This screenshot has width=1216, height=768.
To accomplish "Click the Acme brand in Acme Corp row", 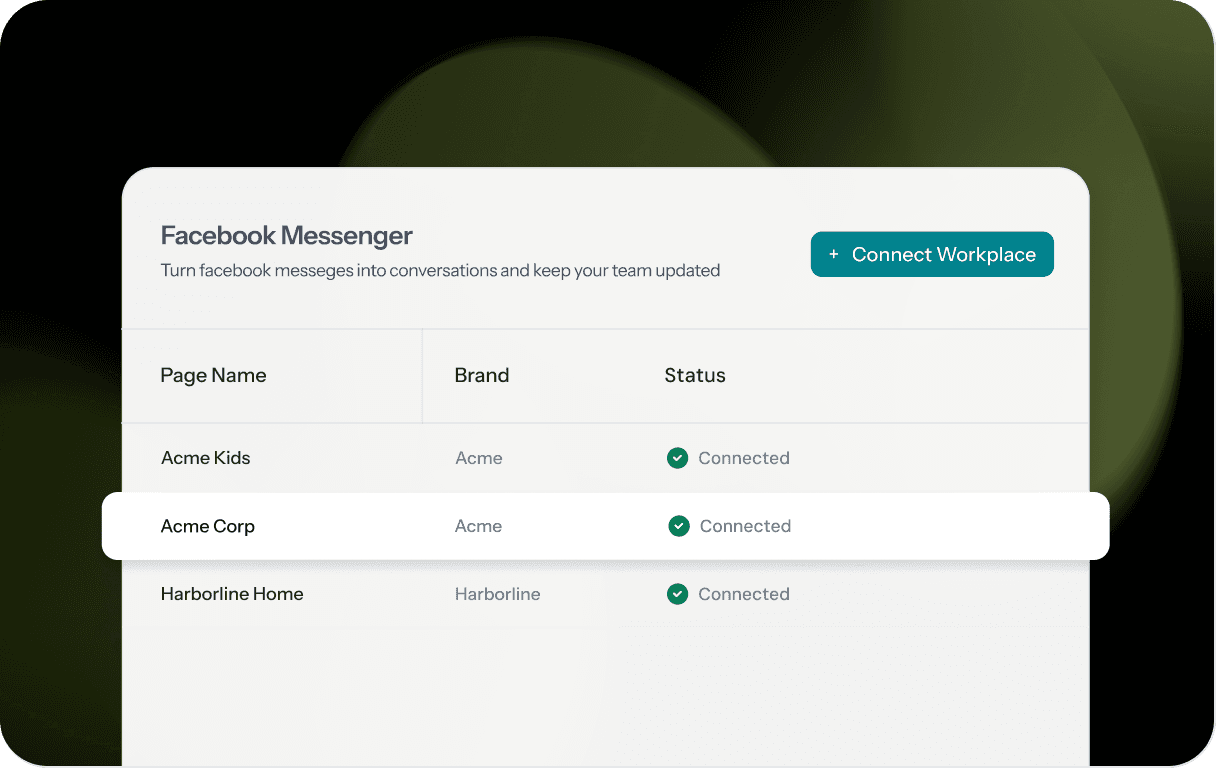I will (x=479, y=526).
